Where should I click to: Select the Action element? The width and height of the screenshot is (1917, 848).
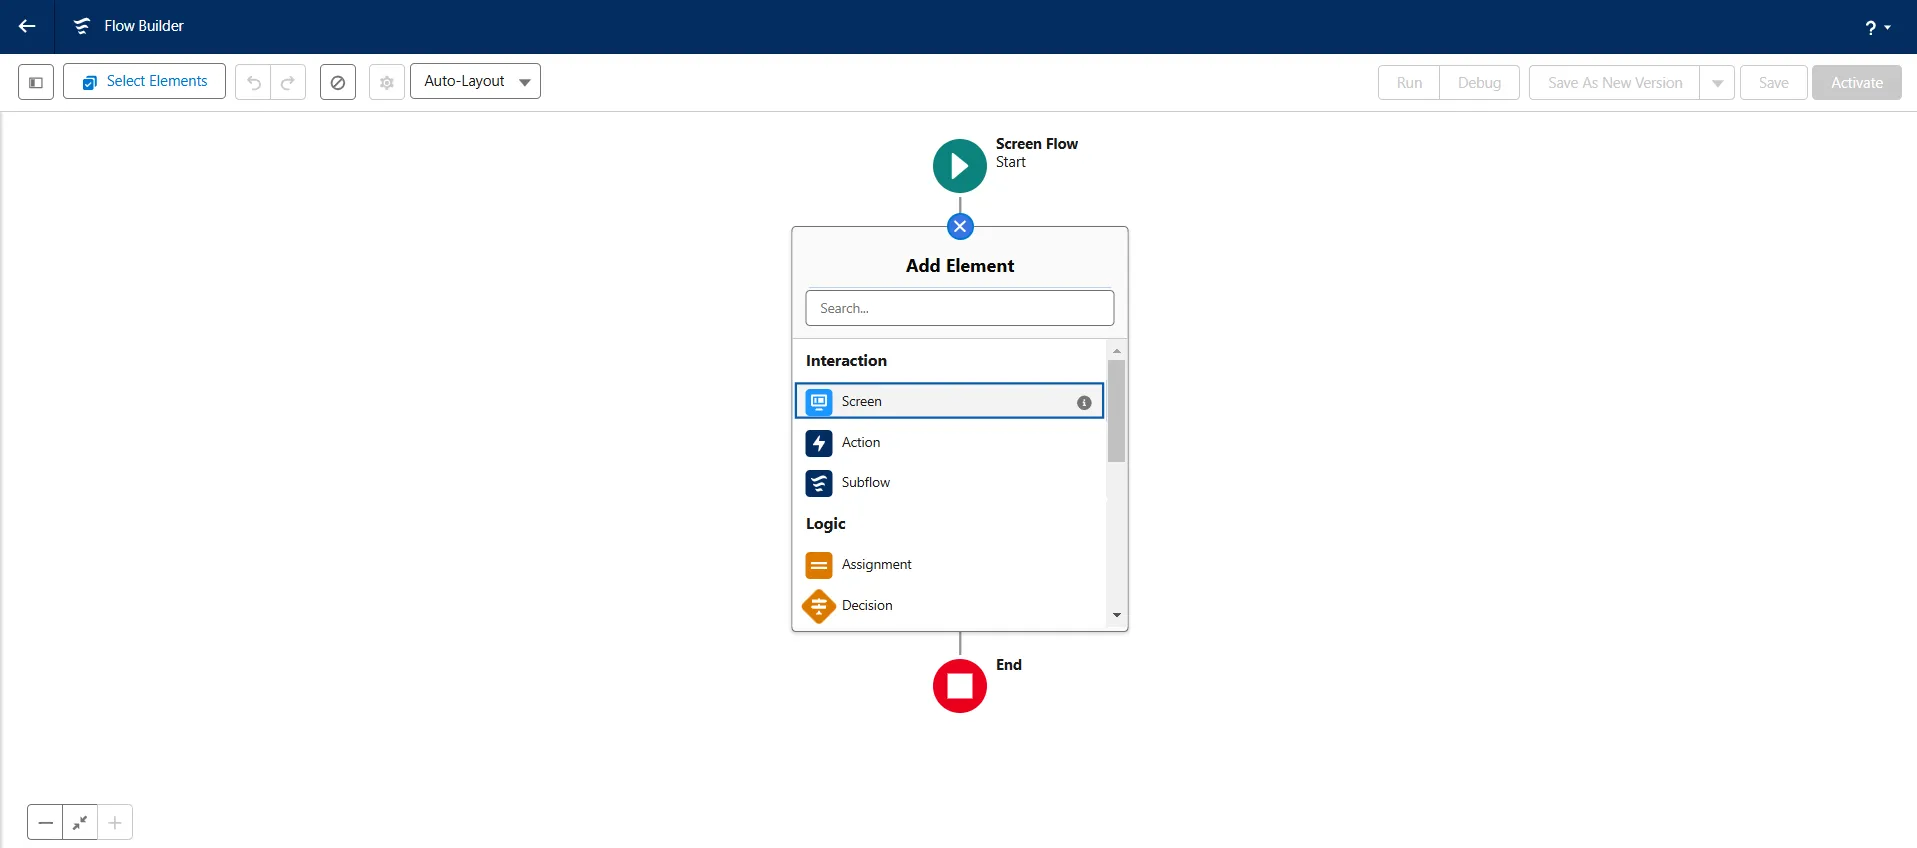coord(860,443)
